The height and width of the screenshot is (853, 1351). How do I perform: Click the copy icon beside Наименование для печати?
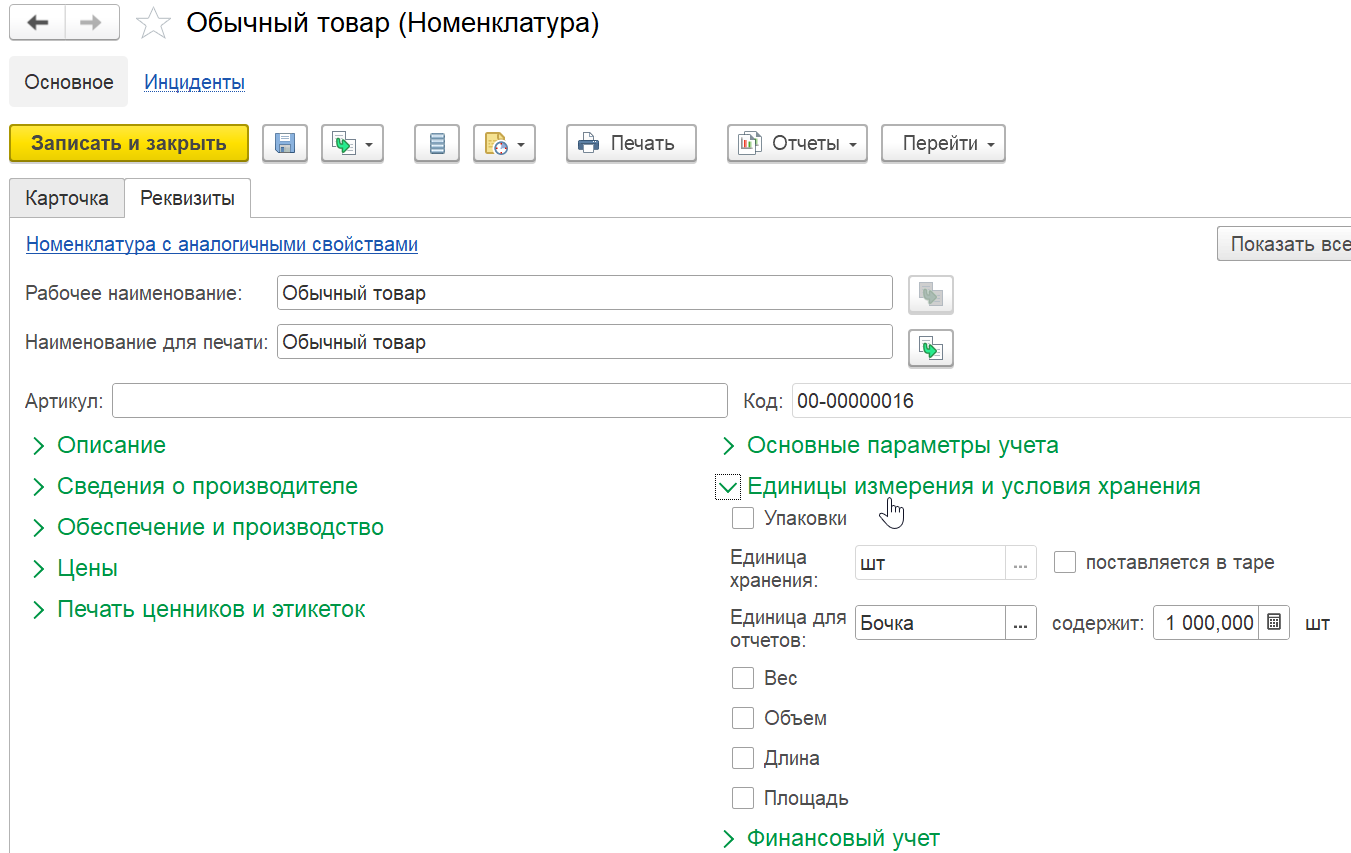pos(931,349)
